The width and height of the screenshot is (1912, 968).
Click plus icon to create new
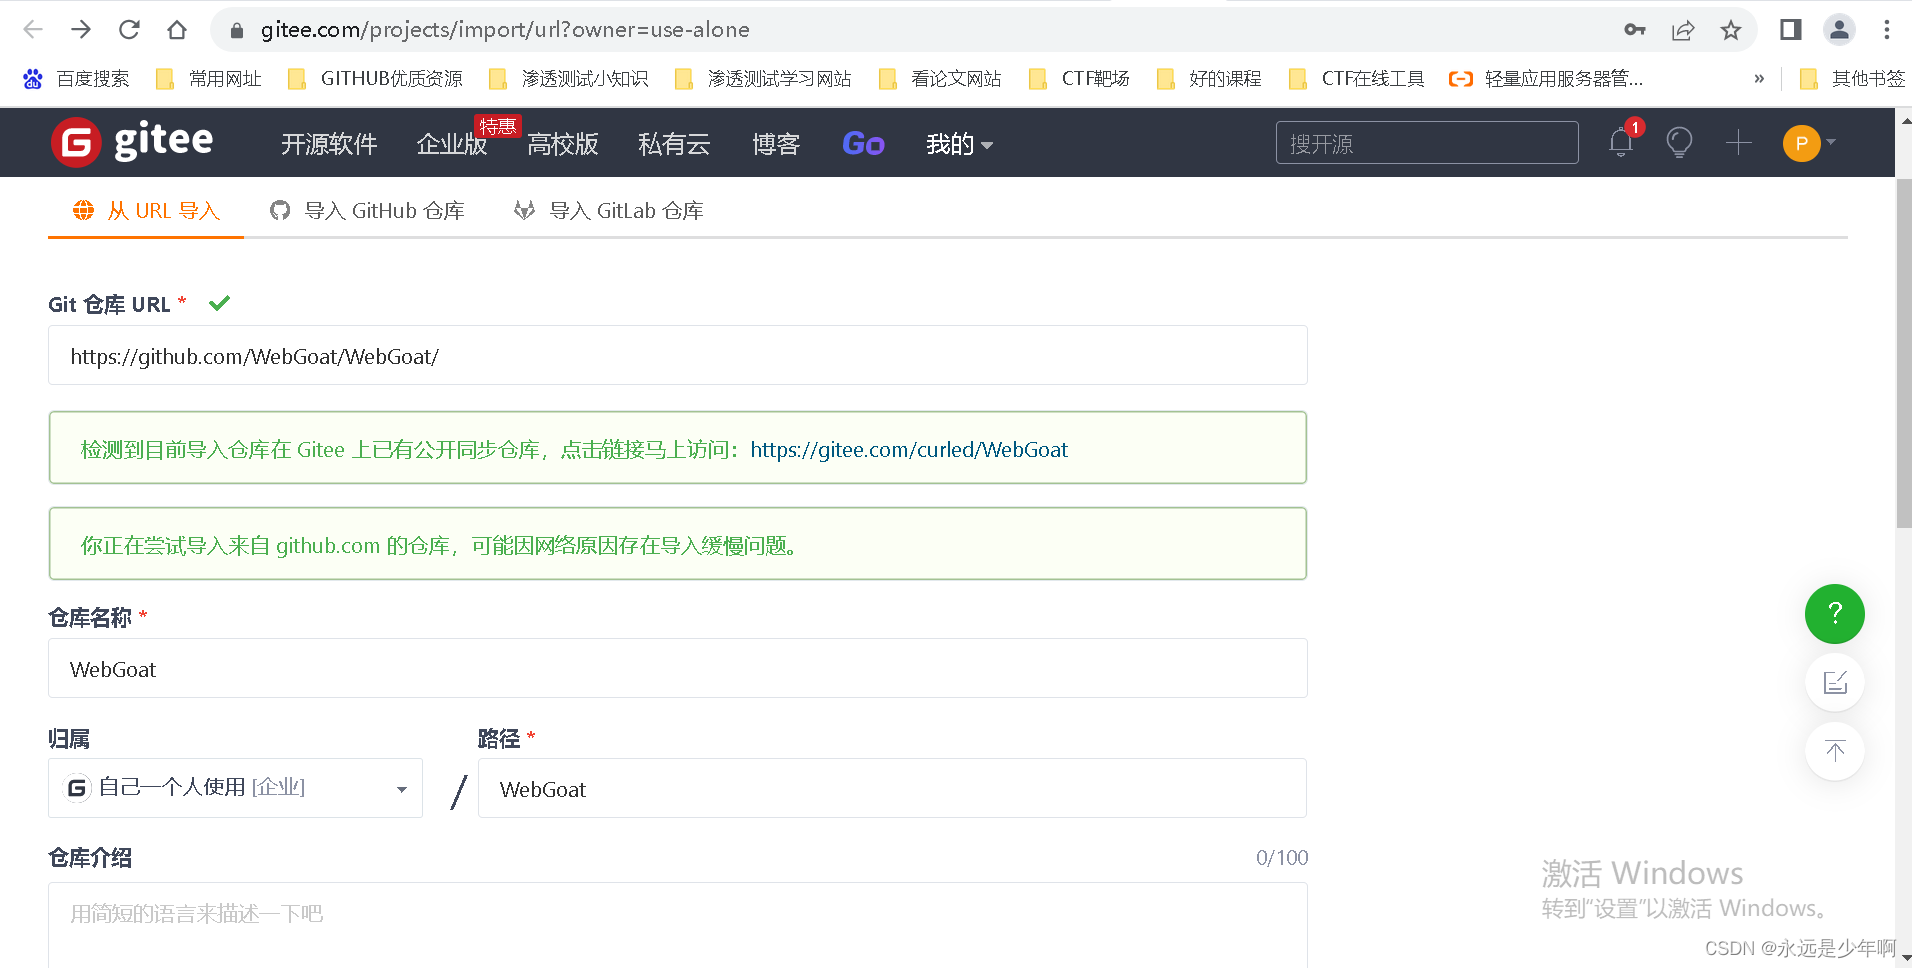coord(1739,142)
